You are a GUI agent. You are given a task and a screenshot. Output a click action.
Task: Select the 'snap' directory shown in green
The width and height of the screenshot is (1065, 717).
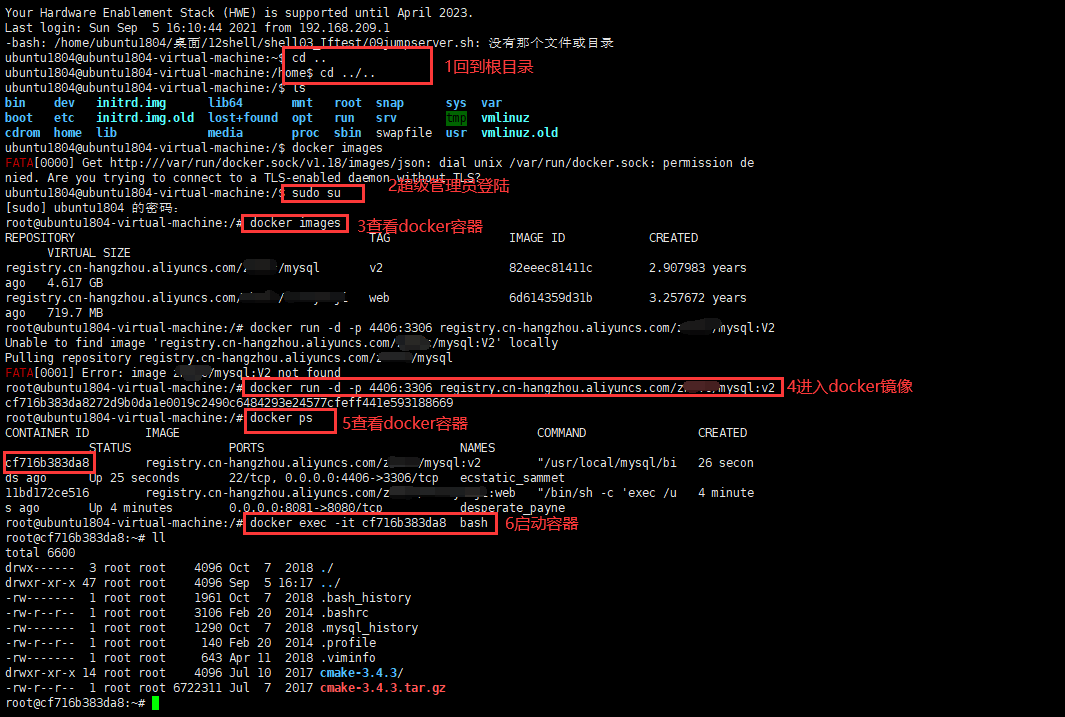[390, 102]
